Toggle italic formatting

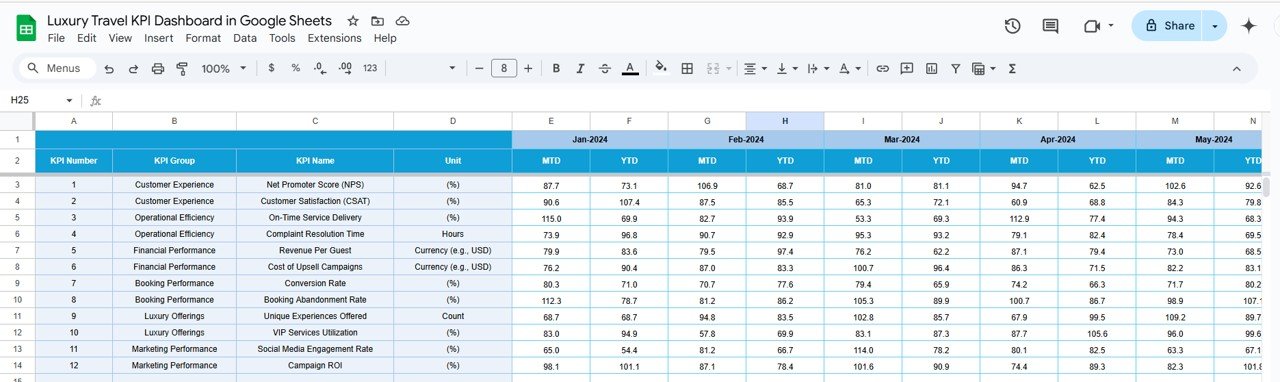[580, 68]
